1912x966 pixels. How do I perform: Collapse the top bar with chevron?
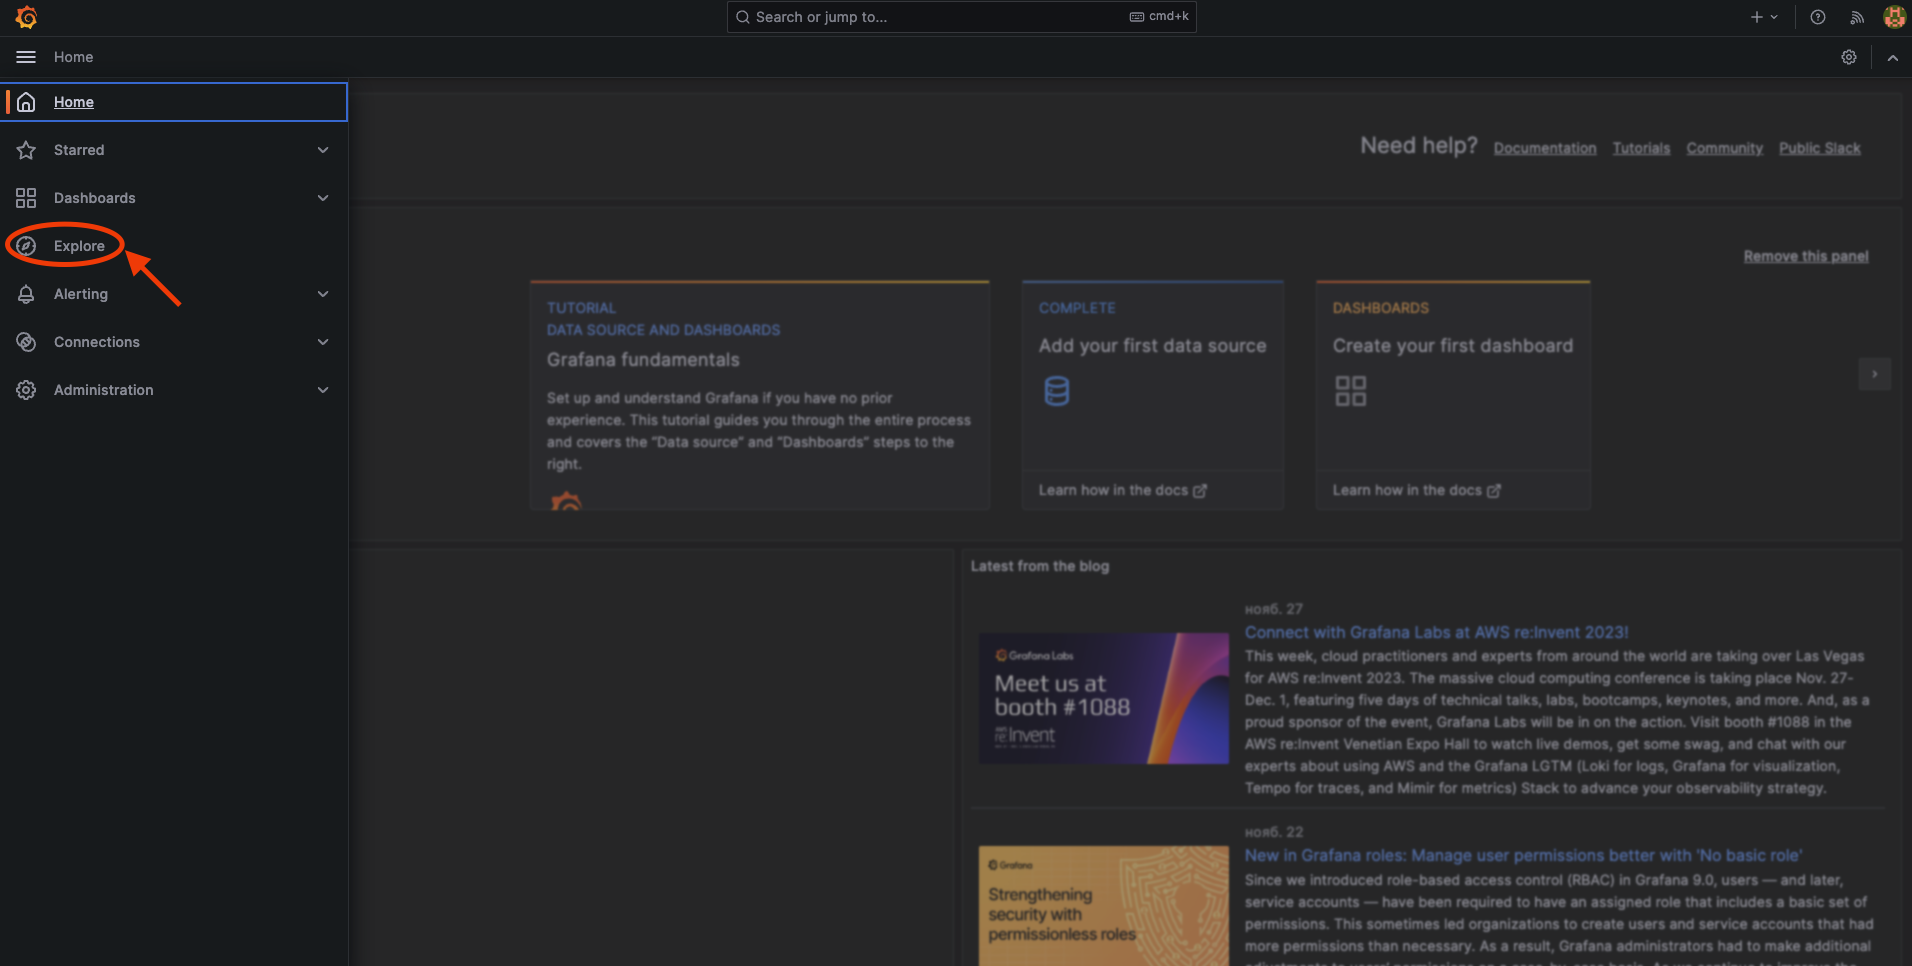point(1892,58)
